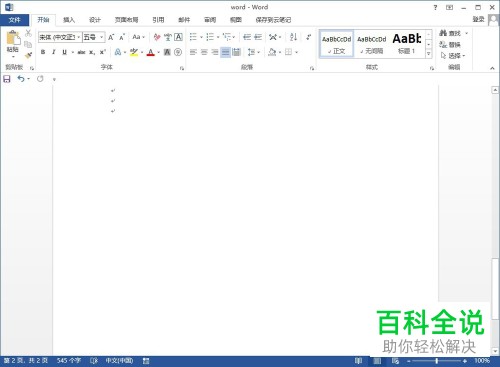Toggle justify alignment button

point(226,52)
